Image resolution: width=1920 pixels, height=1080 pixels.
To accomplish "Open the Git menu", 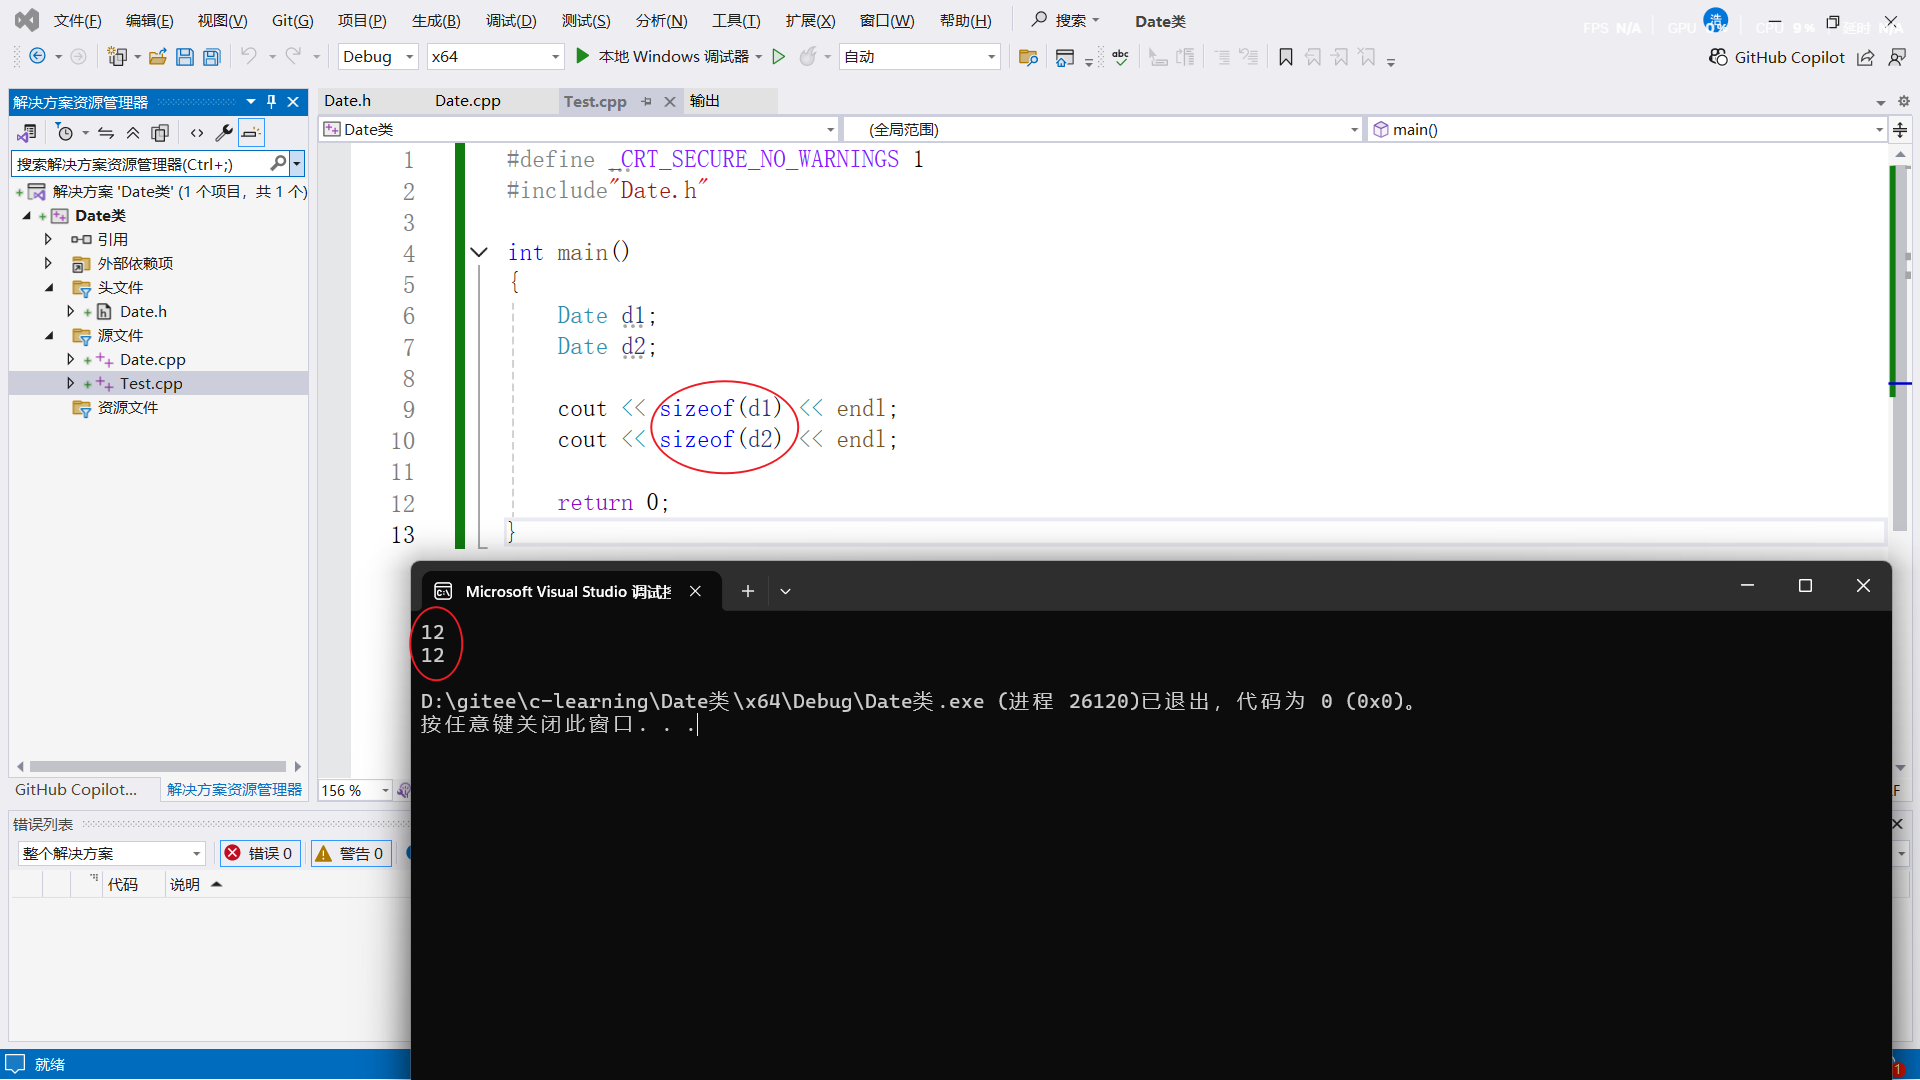I will click(292, 21).
